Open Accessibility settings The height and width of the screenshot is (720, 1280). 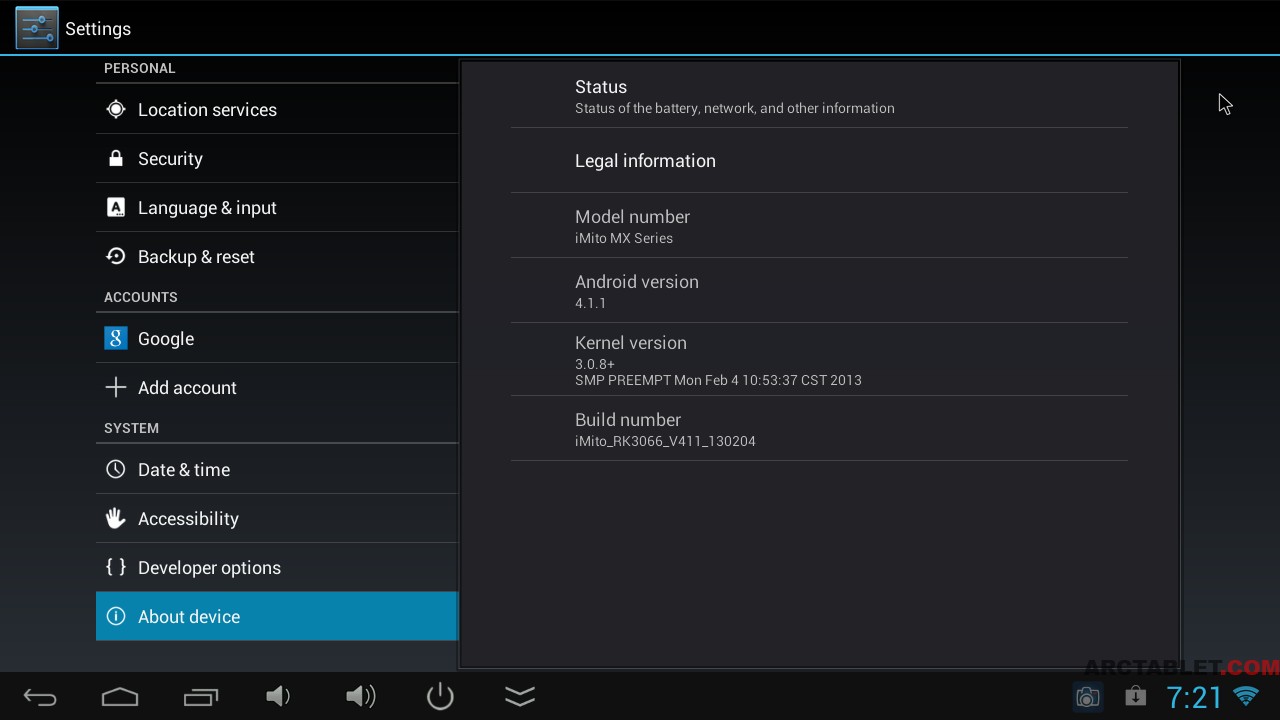click(x=277, y=518)
